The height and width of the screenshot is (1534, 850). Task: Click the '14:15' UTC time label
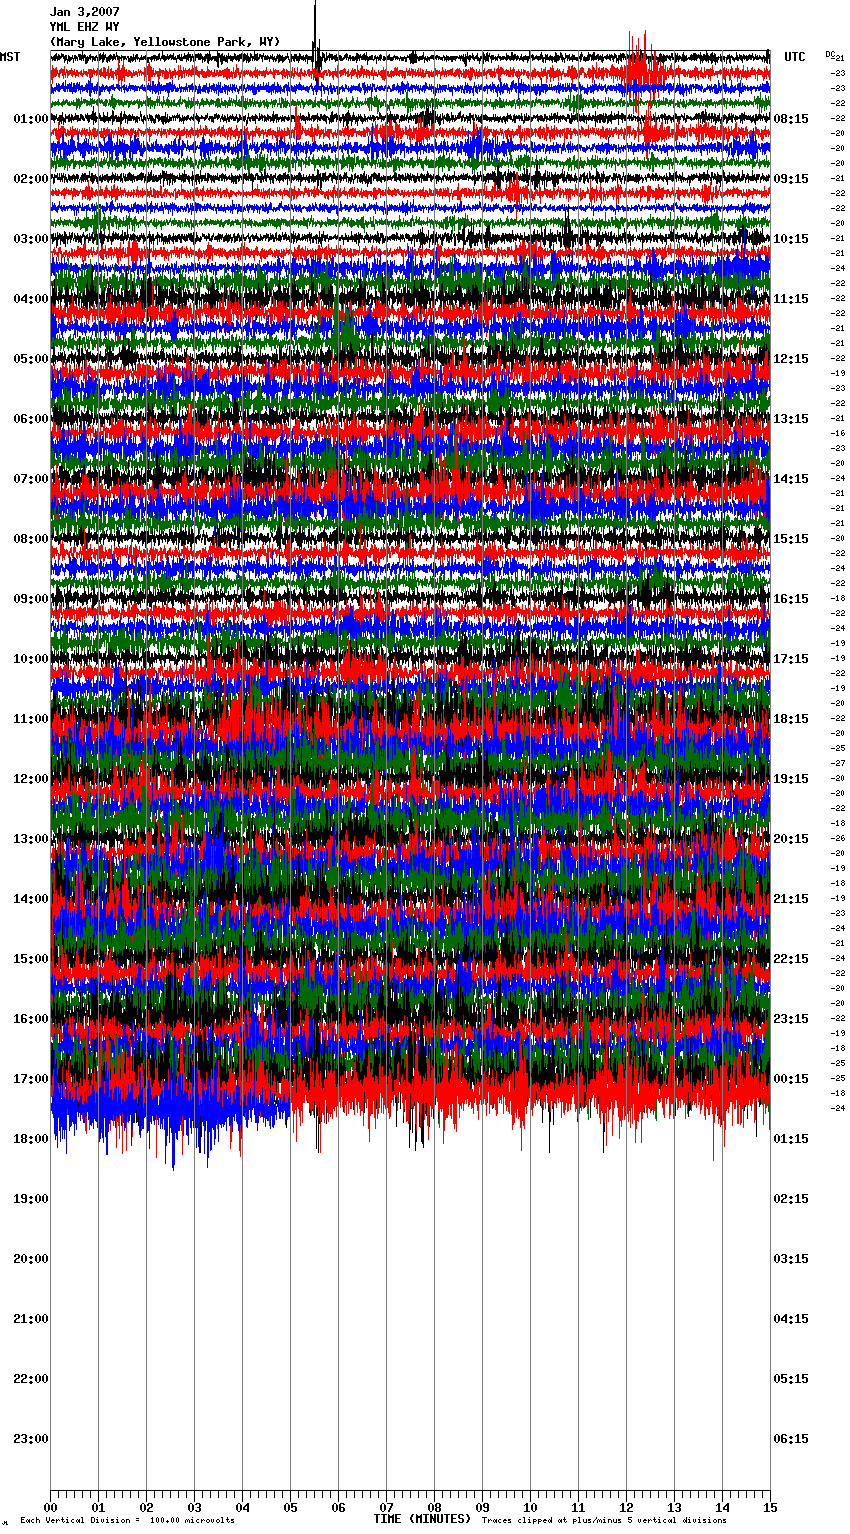[791, 479]
